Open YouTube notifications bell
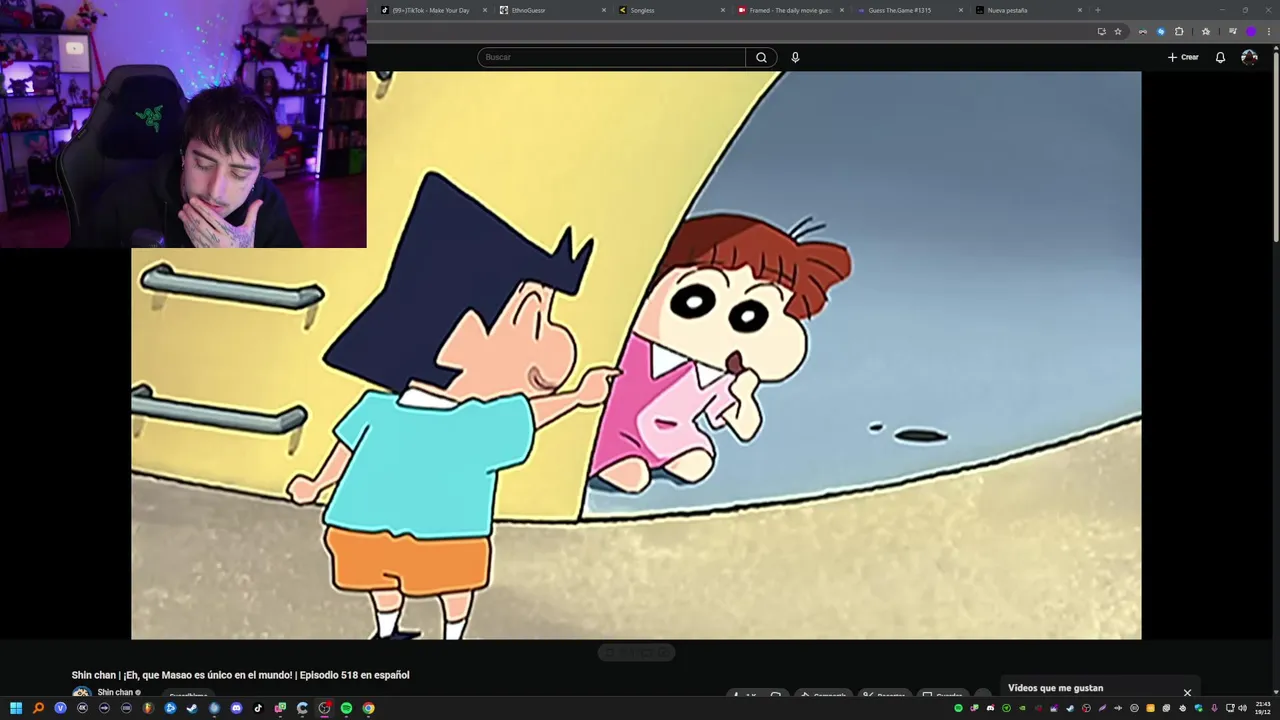The image size is (1280, 720). click(x=1220, y=57)
